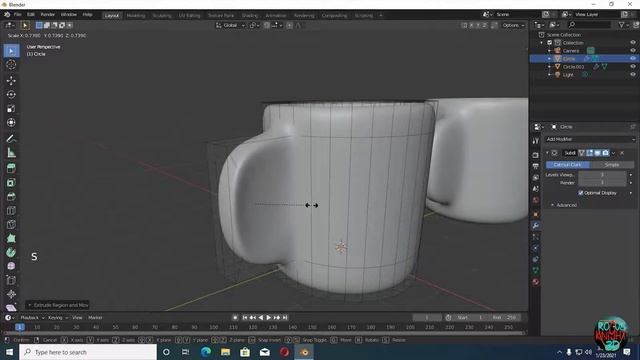
Task: Open the Subdivision modifier extras dropdown arrow
Action: (x=613, y=153)
